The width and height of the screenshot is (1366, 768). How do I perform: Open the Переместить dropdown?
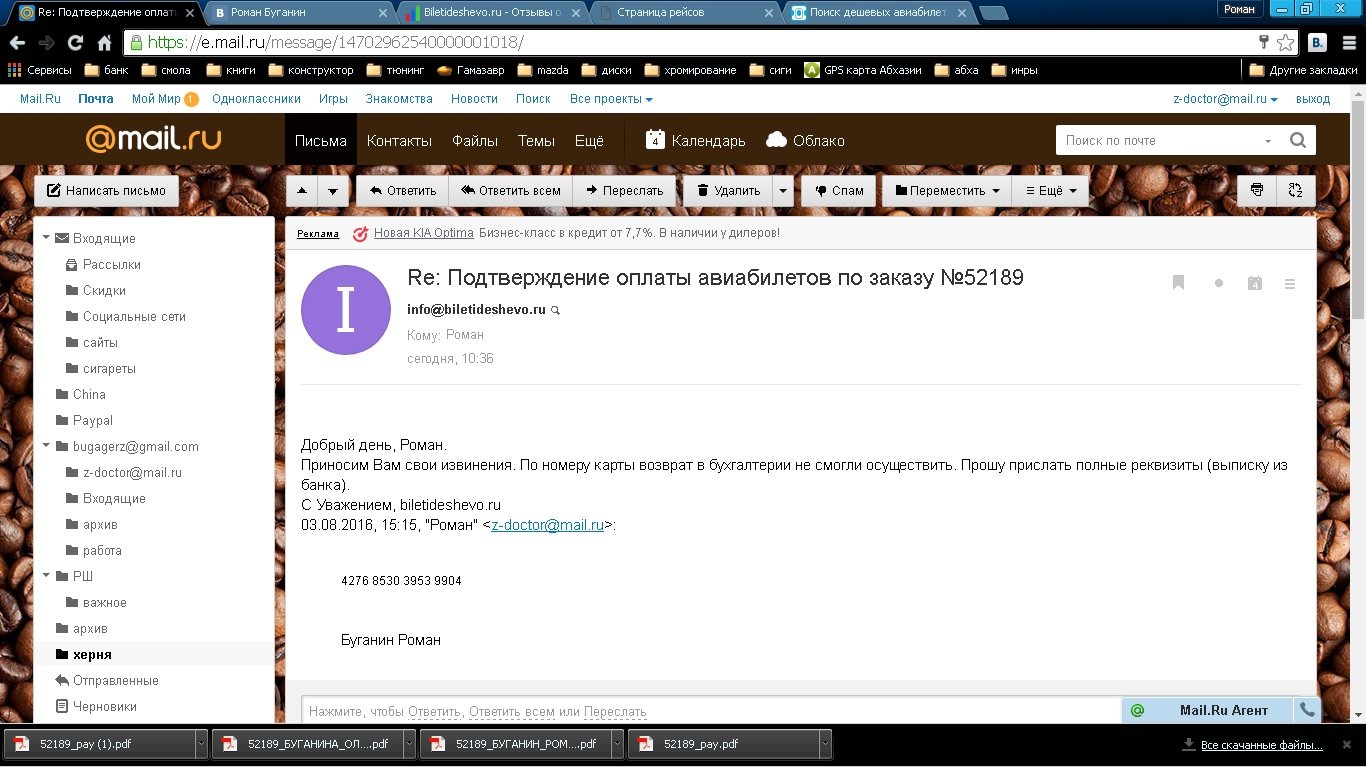click(947, 190)
